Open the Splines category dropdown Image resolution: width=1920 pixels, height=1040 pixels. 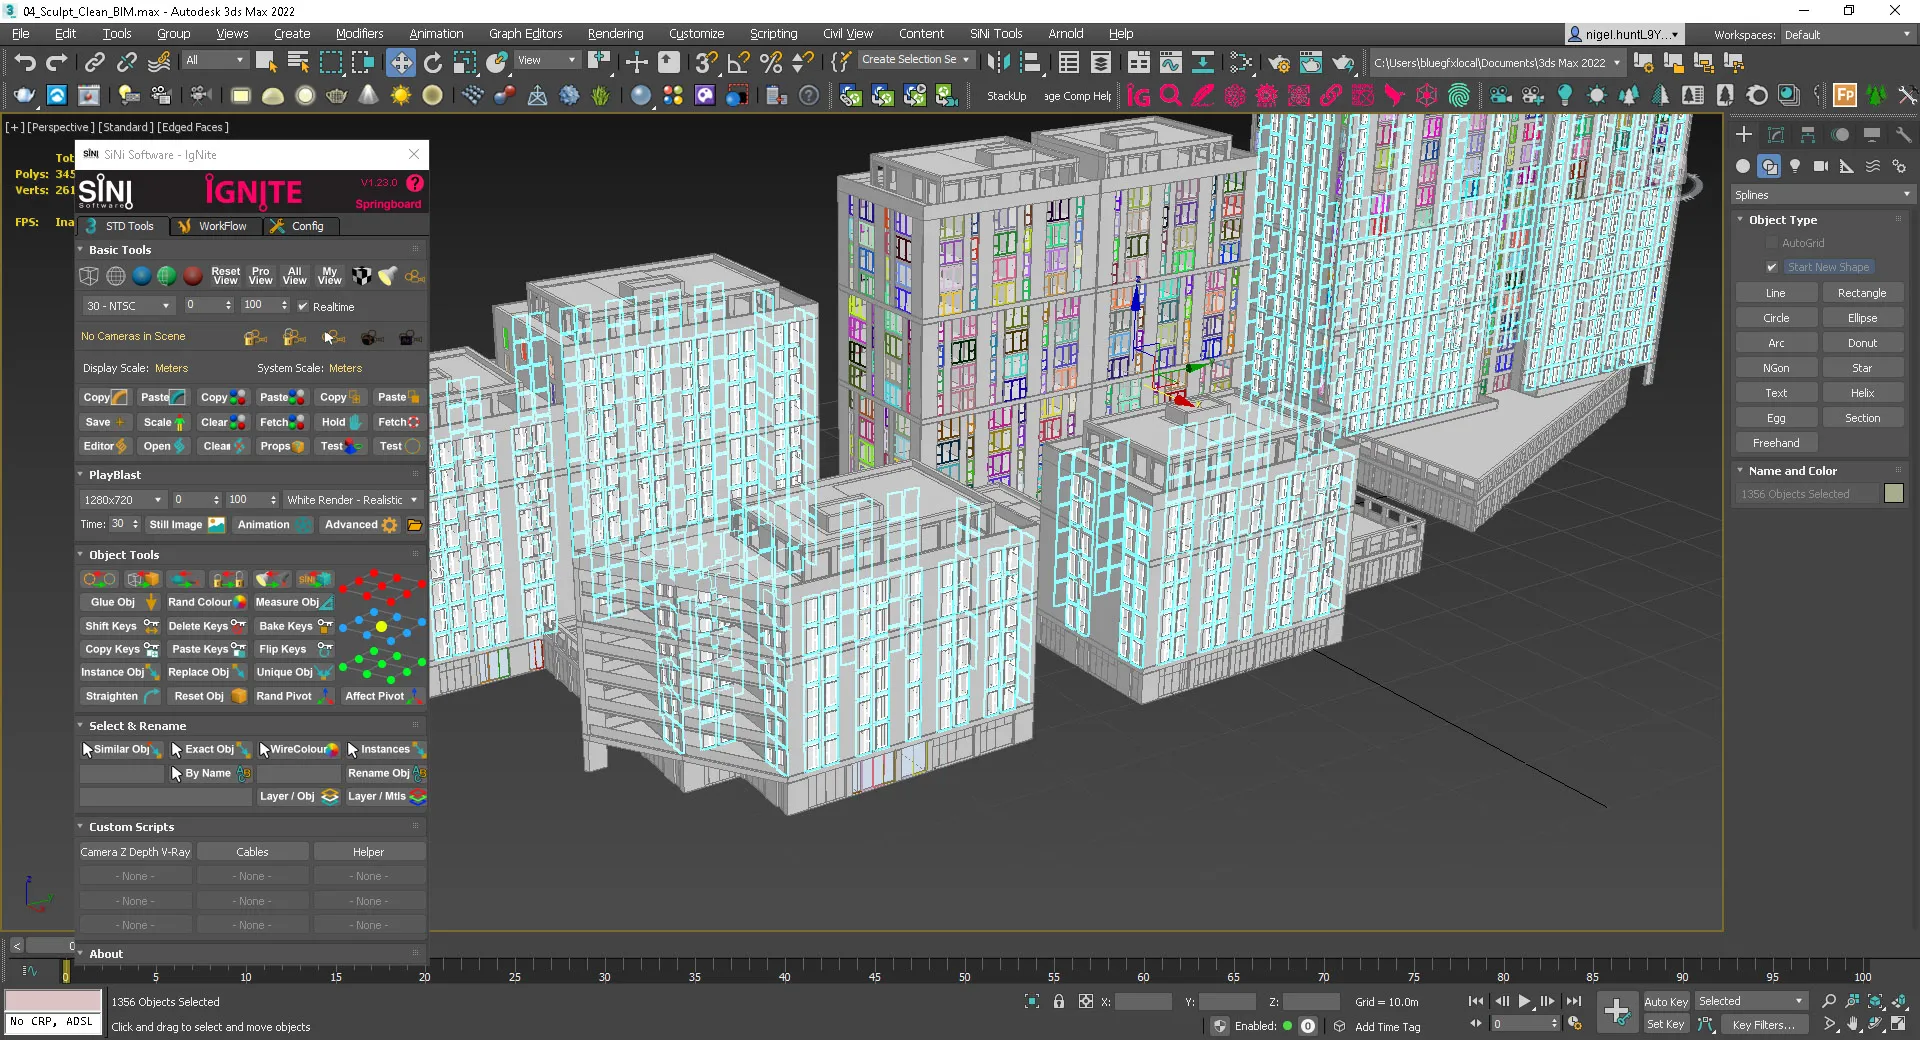tap(1822, 195)
